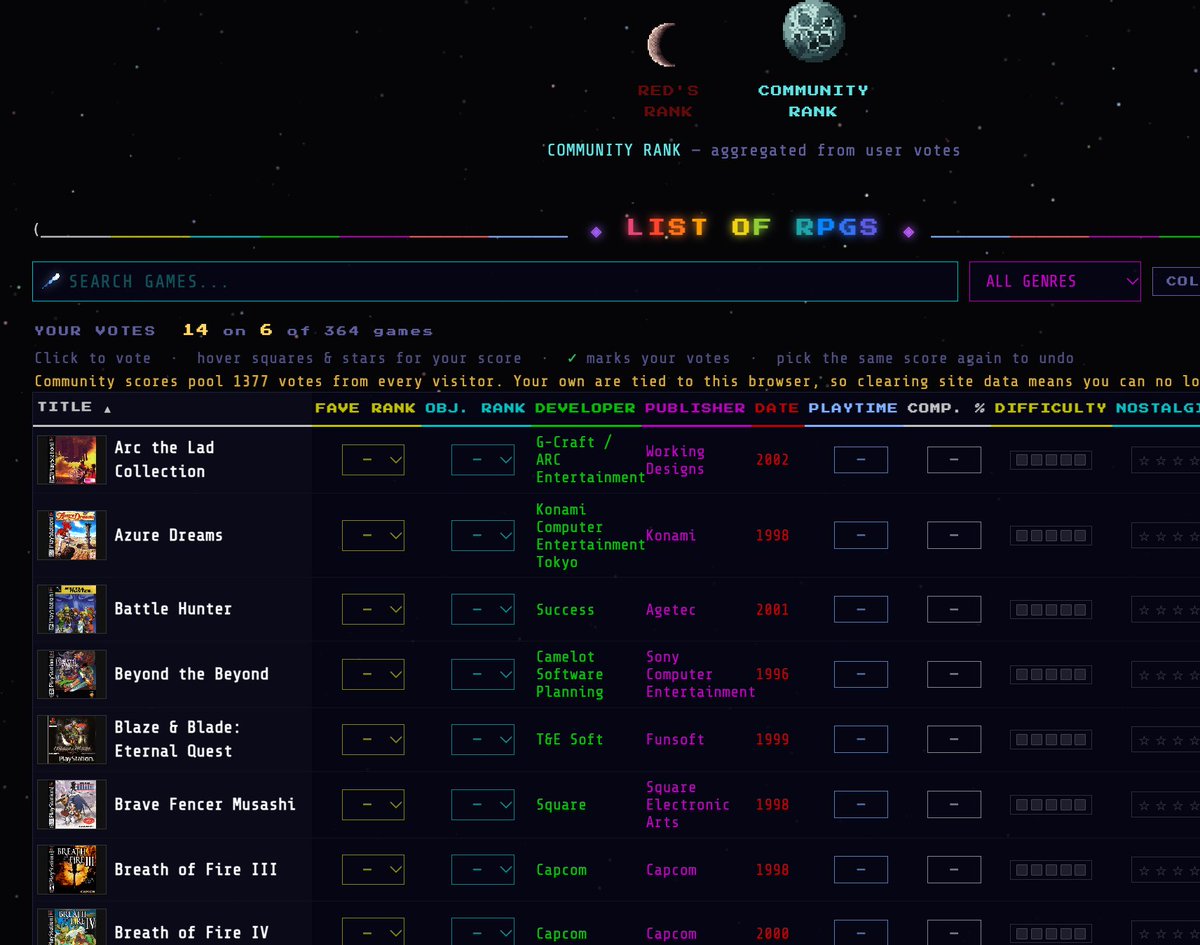1200x945 pixels.
Task: Click date 2002 for Arc the Lad
Action: pyautogui.click(x=772, y=460)
